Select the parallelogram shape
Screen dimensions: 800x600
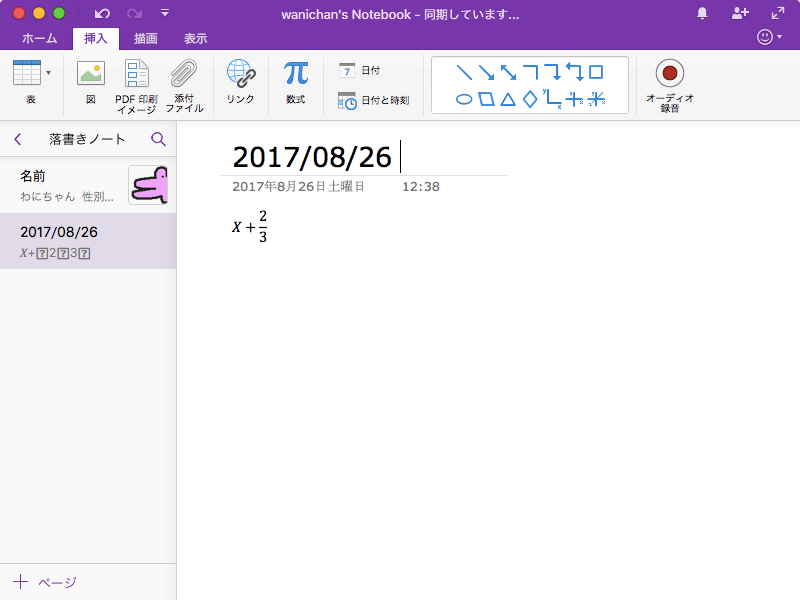coord(486,99)
